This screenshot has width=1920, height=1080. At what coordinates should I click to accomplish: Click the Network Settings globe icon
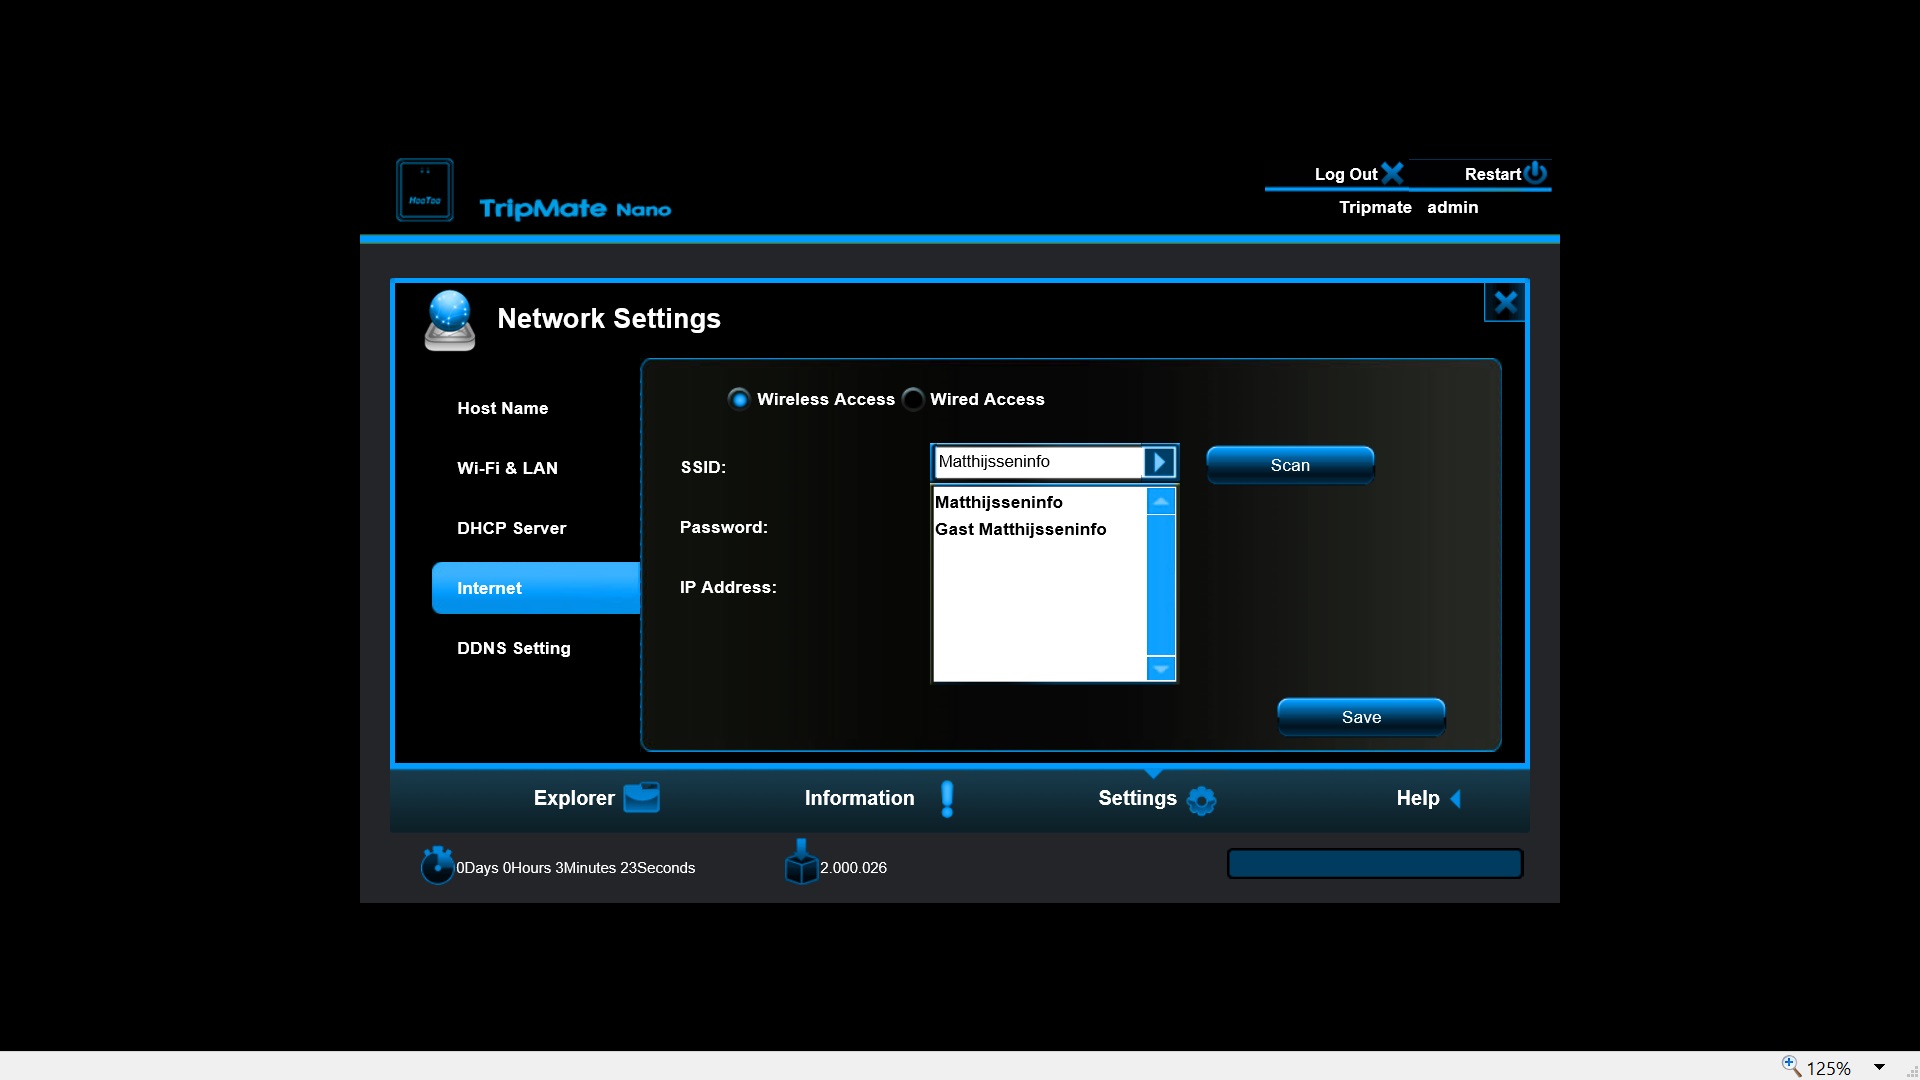click(x=450, y=320)
